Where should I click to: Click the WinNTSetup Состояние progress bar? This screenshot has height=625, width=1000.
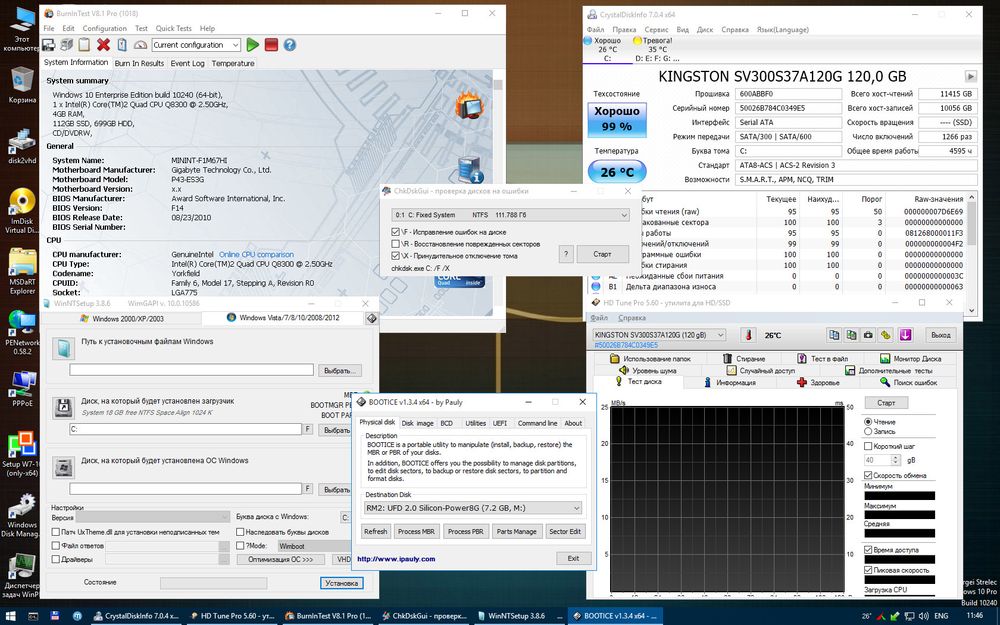[x=213, y=583]
